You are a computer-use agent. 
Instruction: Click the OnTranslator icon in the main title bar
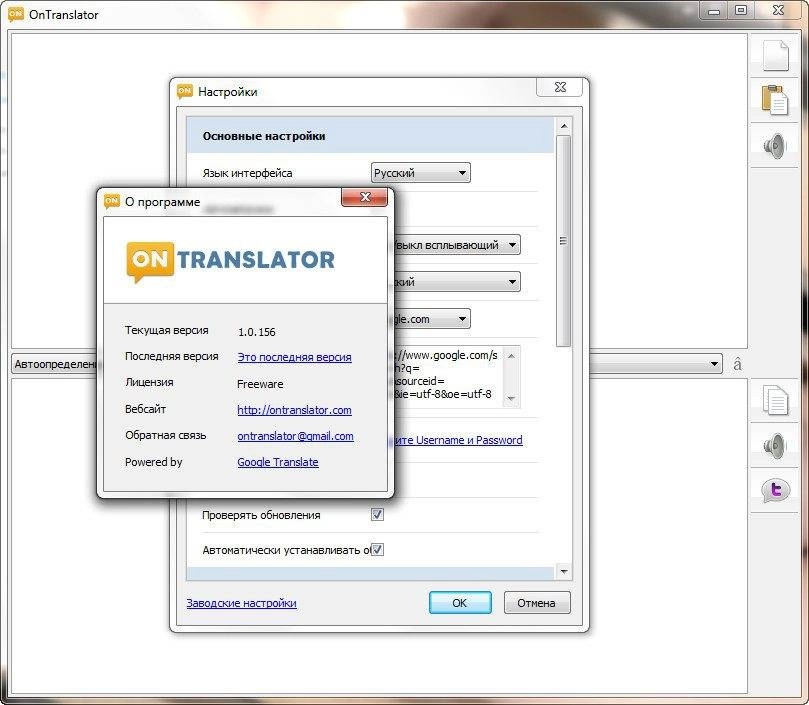[16, 14]
